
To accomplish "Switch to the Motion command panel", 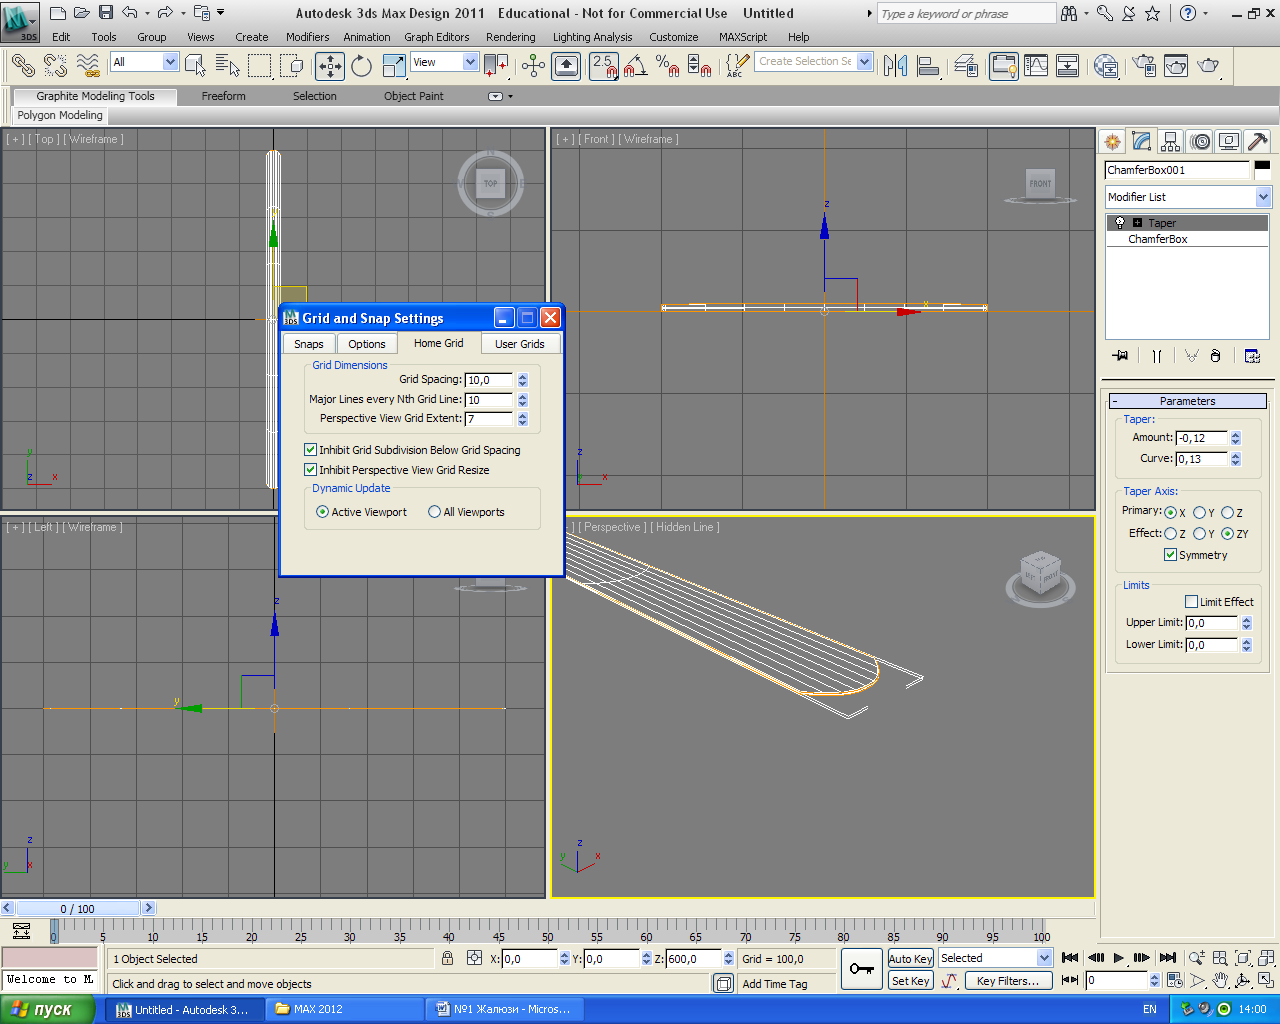I will pyautogui.click(x=1200, y=142).
